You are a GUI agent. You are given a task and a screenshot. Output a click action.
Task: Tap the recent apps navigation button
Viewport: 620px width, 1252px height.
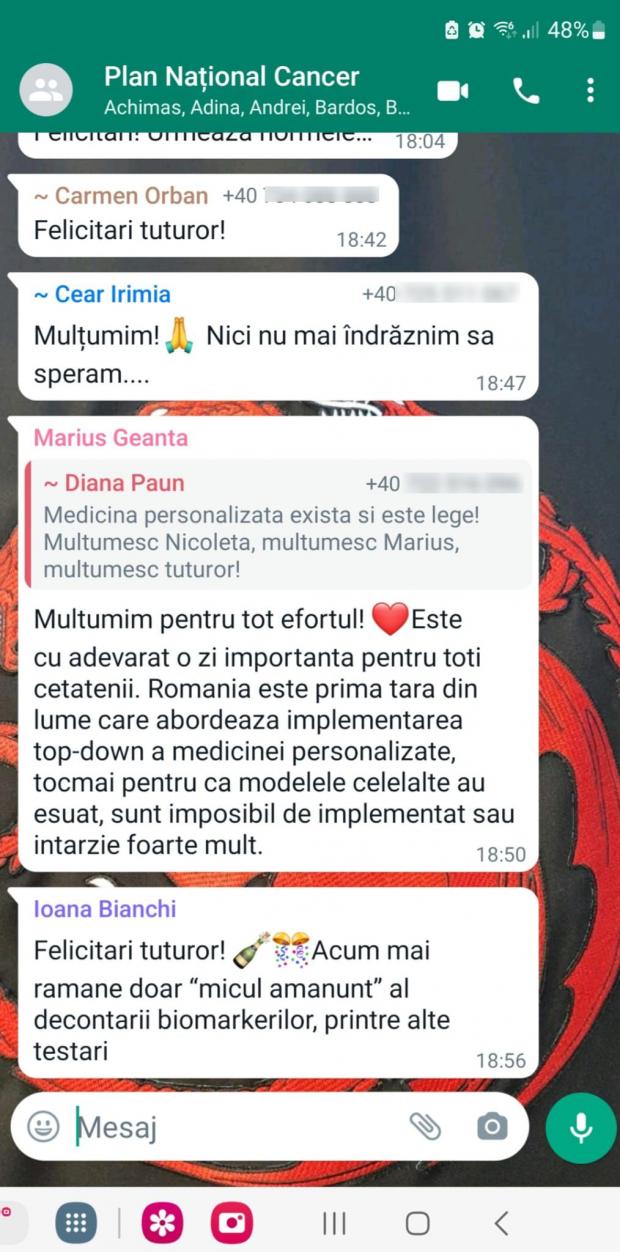[334, 1222]
